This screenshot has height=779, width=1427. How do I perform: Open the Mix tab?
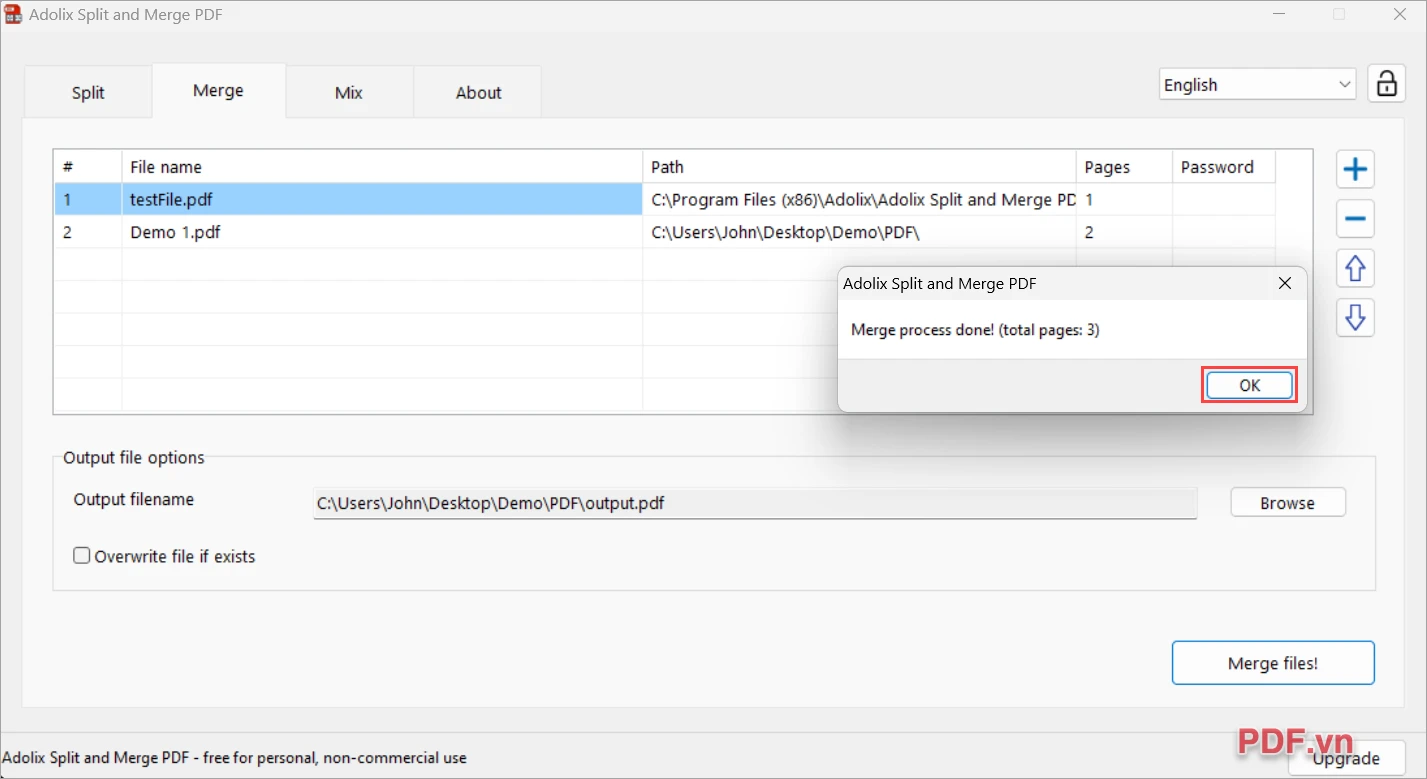coord(349,93)
